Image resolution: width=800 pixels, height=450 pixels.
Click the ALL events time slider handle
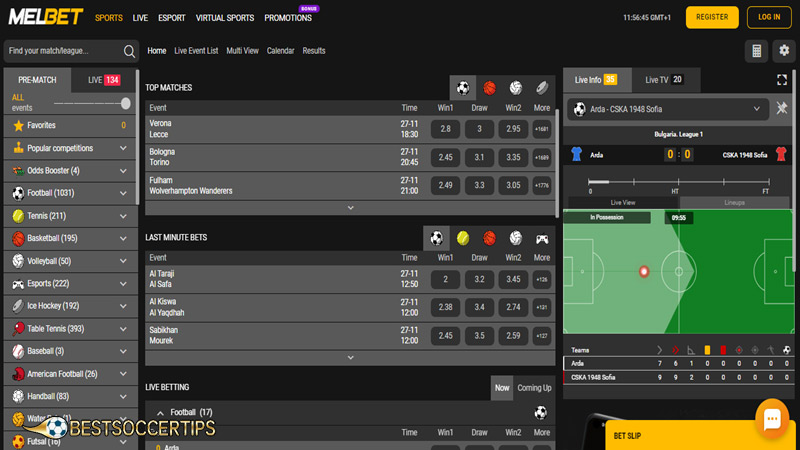[x=126, y=104]
